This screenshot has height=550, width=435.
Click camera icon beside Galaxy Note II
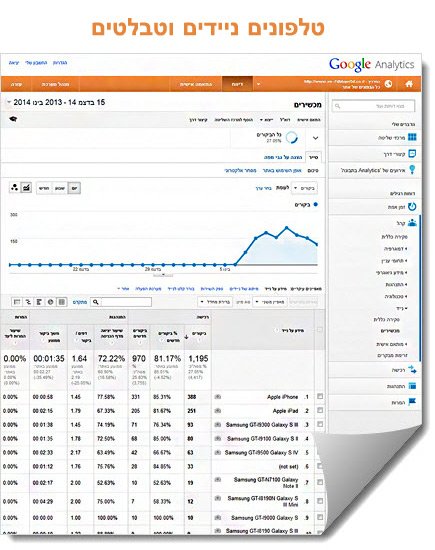(x=218, y=479)
